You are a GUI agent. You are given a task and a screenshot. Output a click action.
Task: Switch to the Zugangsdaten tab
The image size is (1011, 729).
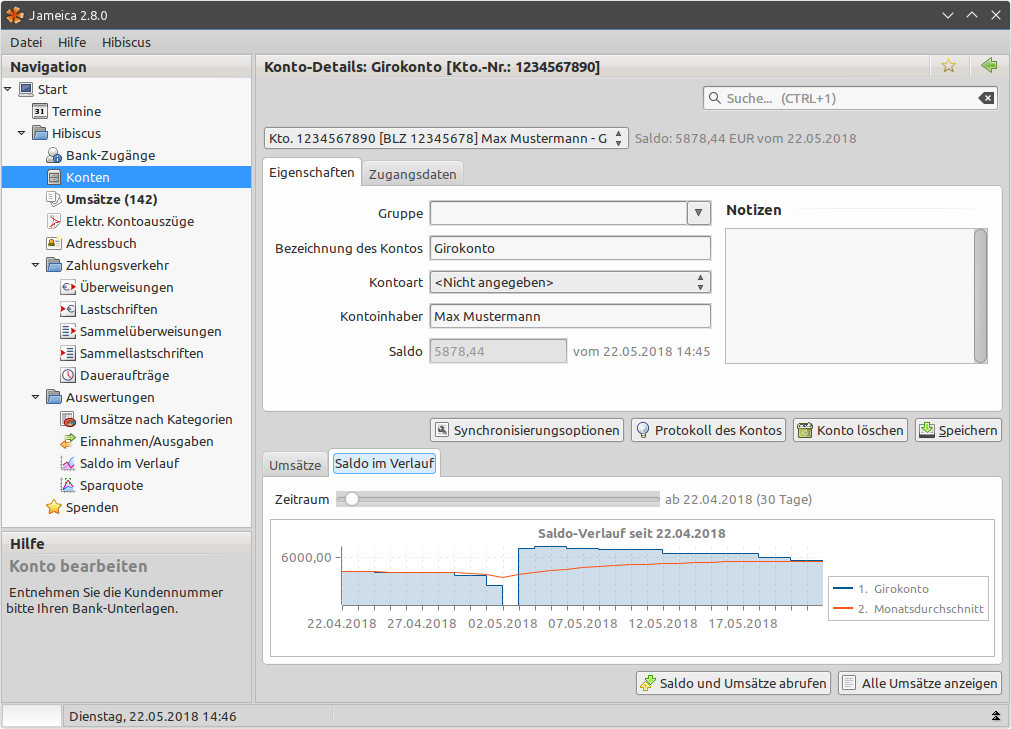tap(413, 174)
